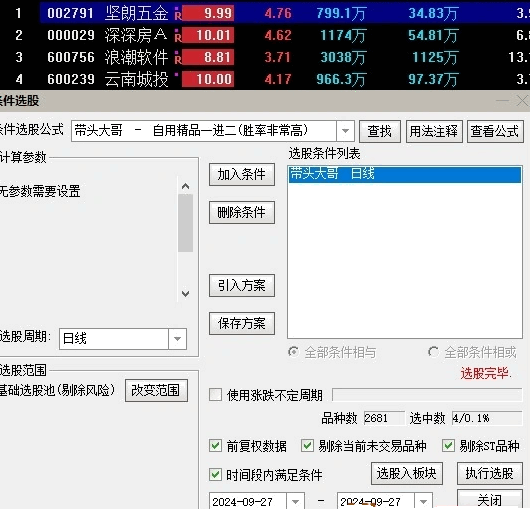The height and width of the screenshot is (509, 530).
Task: Open the end date 2024-09-27 dropdown
Action: pos(423,502)
